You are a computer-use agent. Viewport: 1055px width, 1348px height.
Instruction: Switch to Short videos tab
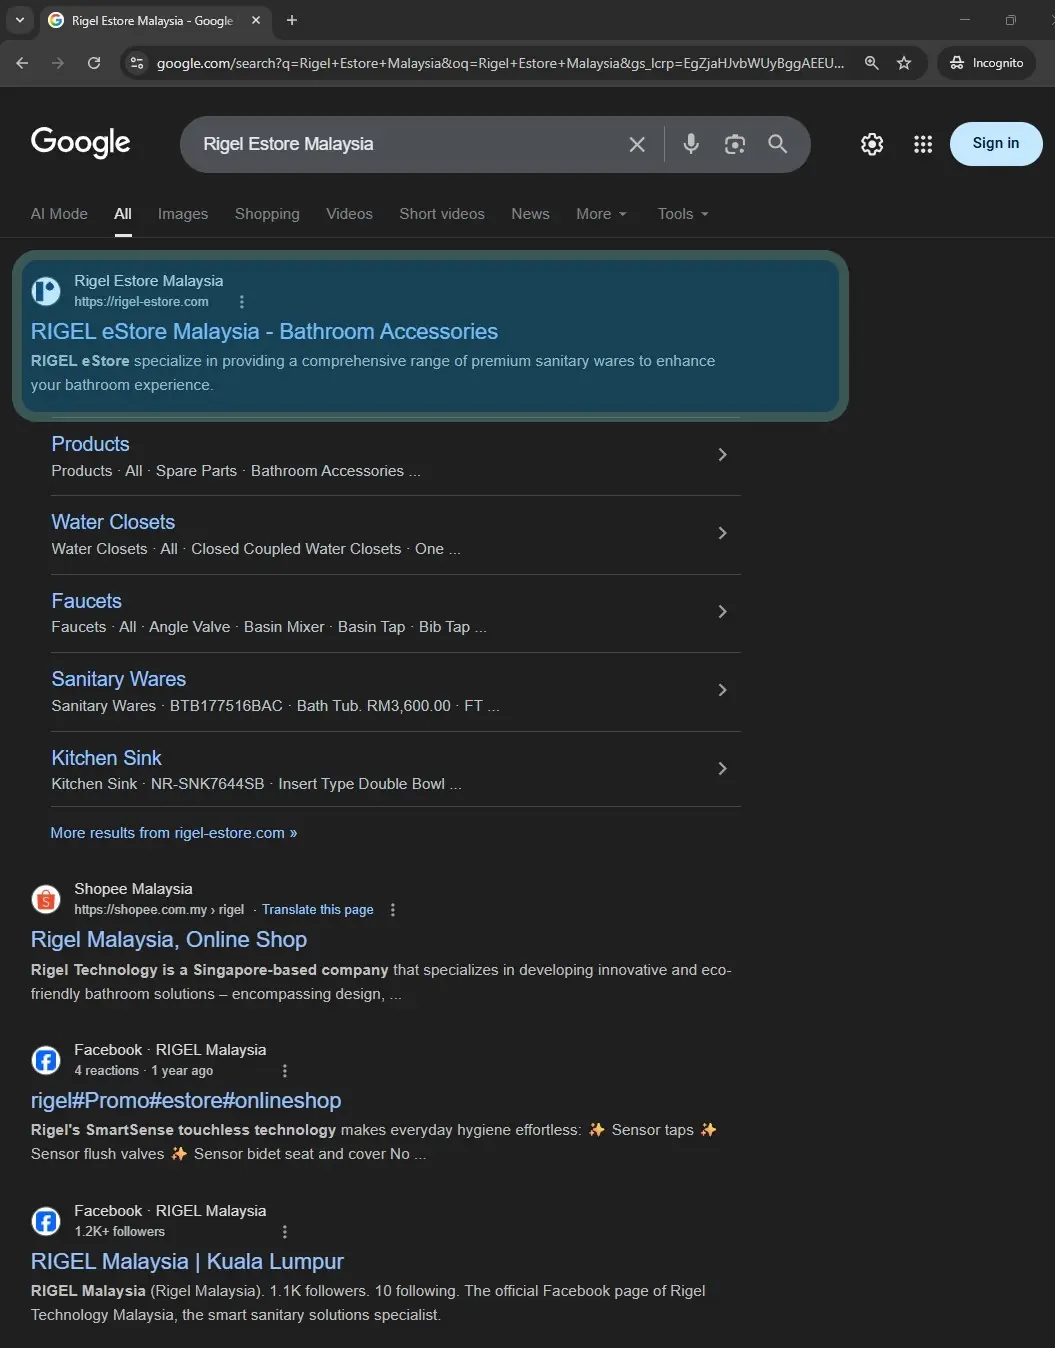coord(442,214)
